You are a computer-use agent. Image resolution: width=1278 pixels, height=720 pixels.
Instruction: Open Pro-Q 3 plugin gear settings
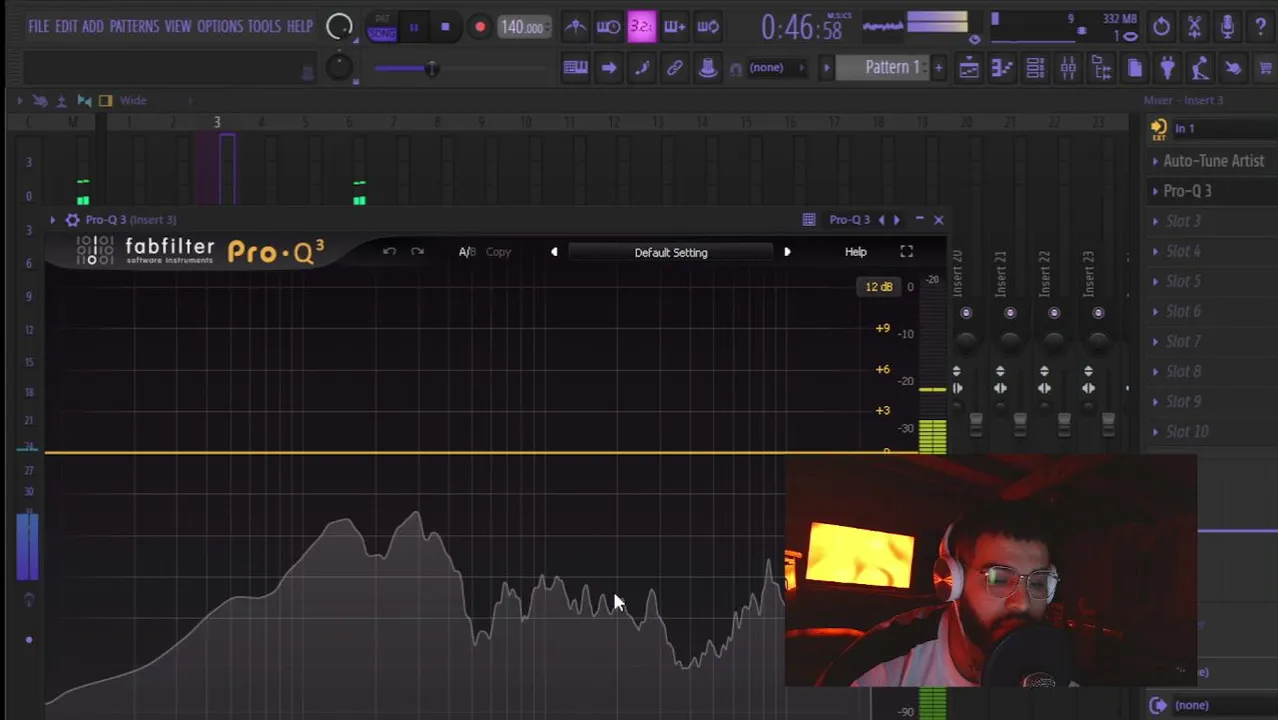[x=72, y=220]
